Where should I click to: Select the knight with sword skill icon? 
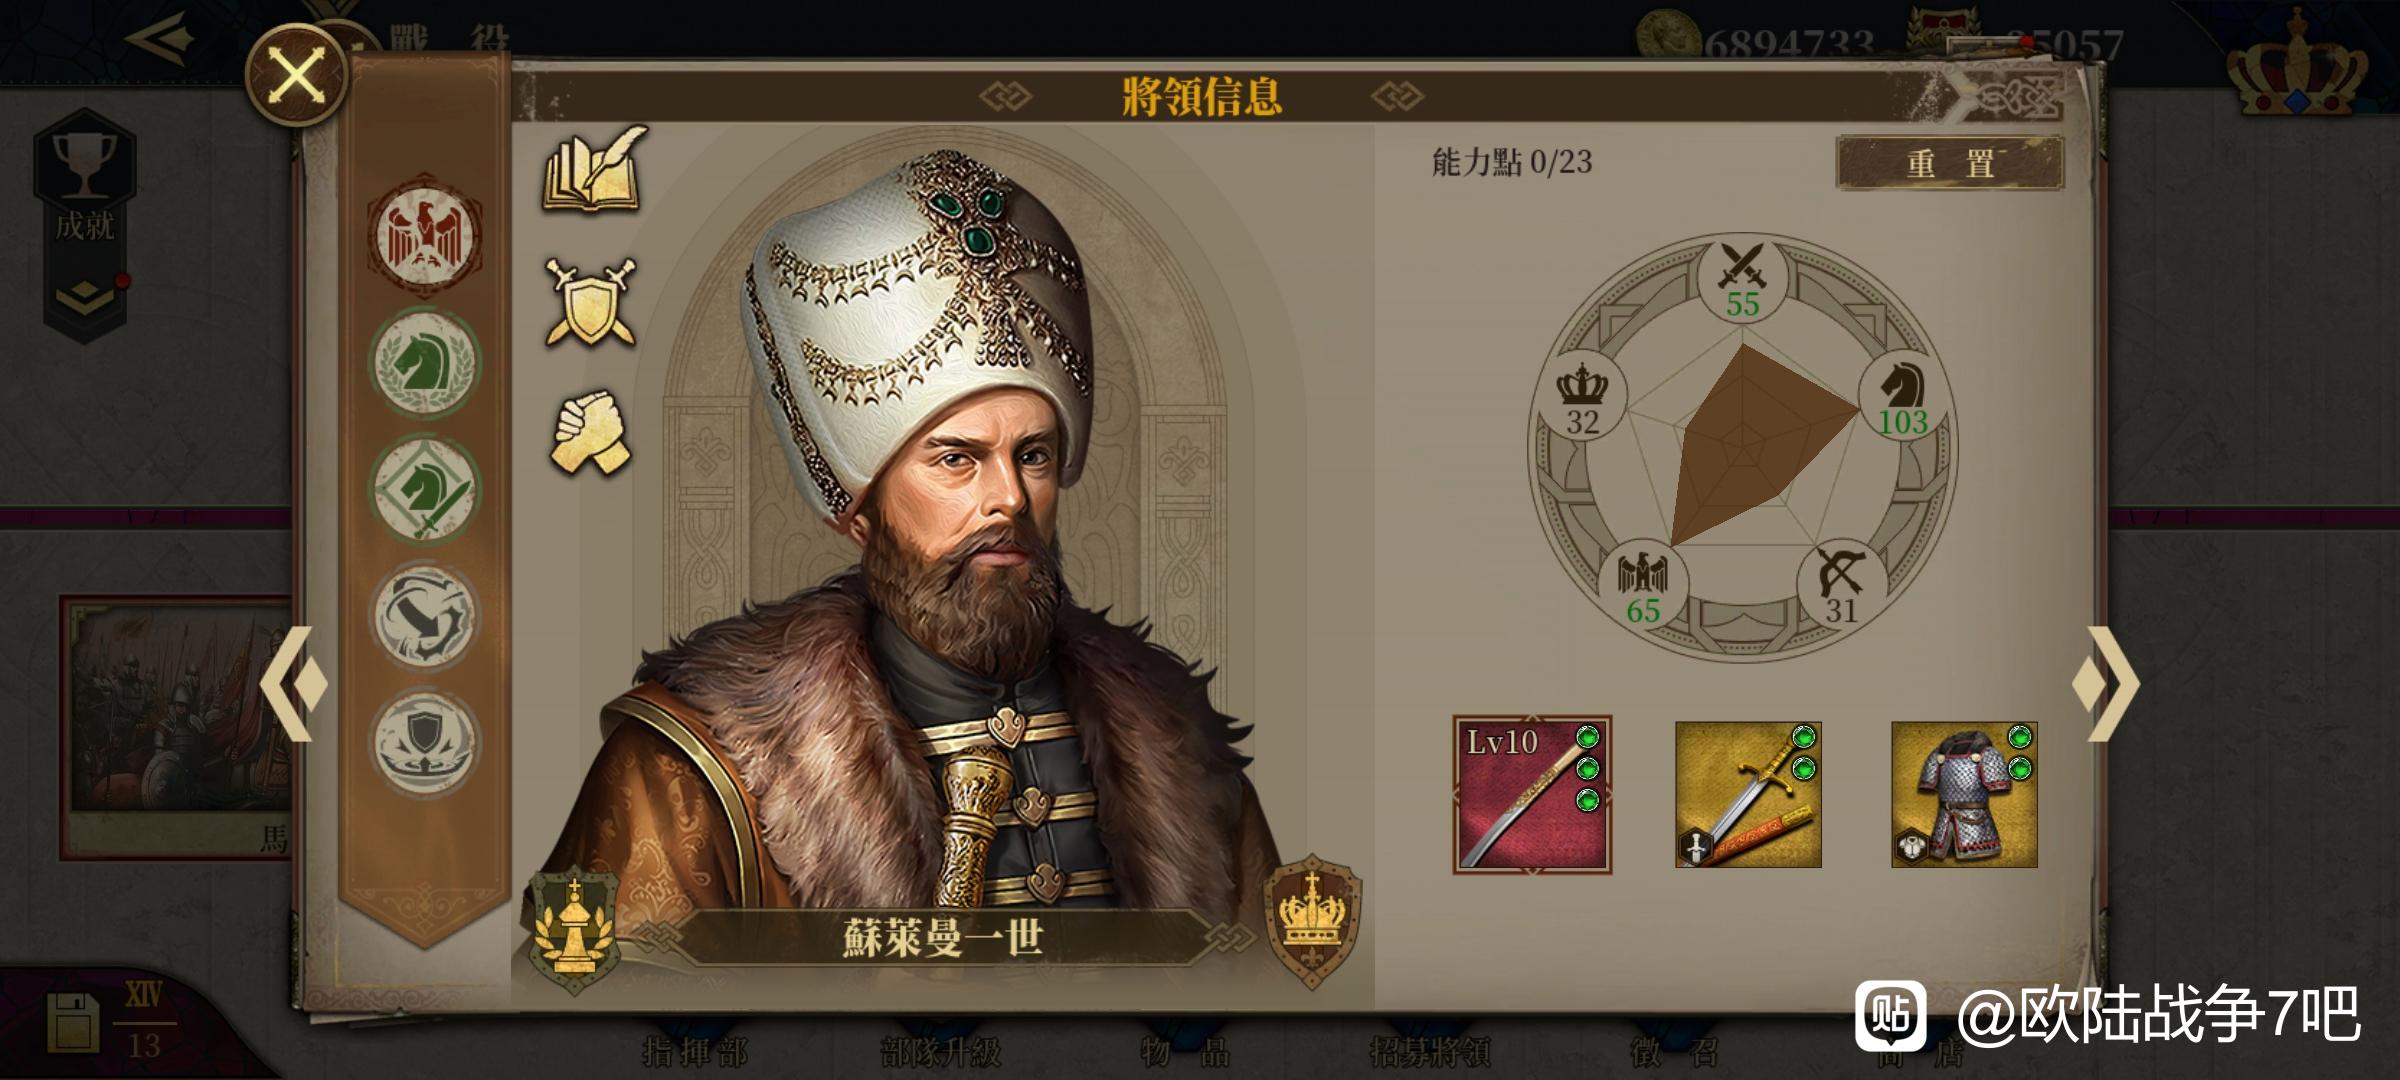(424, 489)
